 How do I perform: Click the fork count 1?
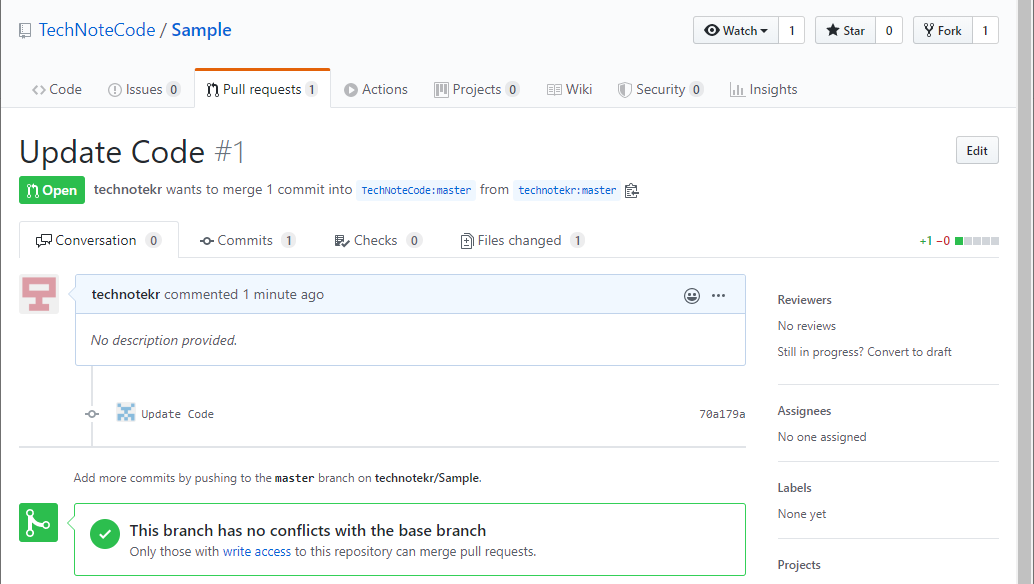[x=985, y=30]
